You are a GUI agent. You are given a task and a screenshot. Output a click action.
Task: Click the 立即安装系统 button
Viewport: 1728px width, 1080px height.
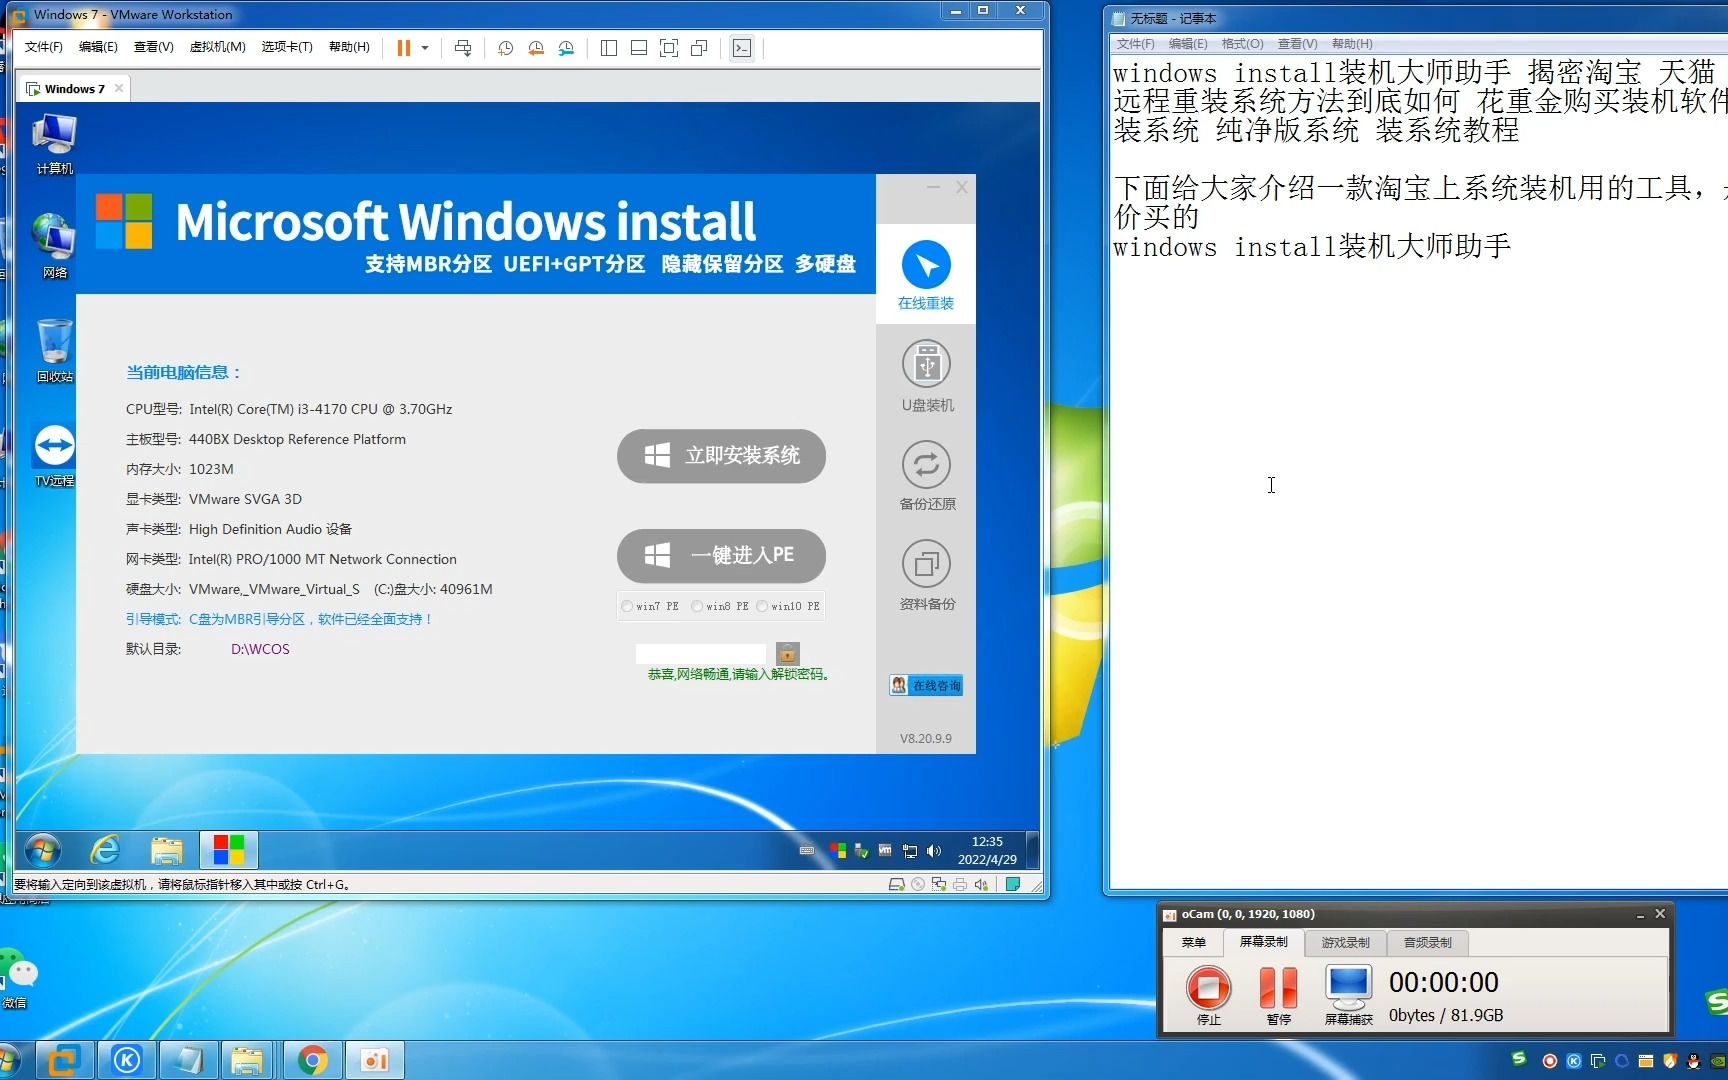tap(721, 456)
